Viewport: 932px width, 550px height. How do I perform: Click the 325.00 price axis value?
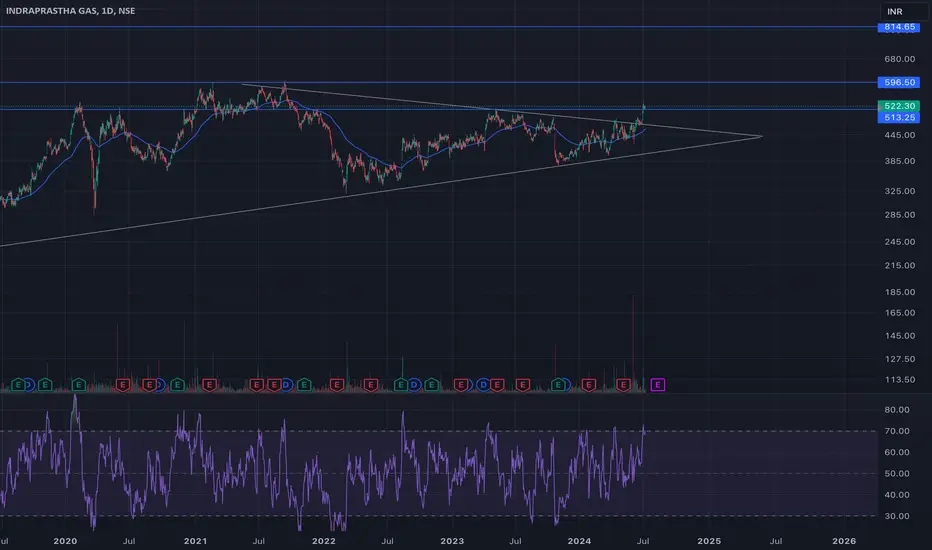click(x=899, y=191)
